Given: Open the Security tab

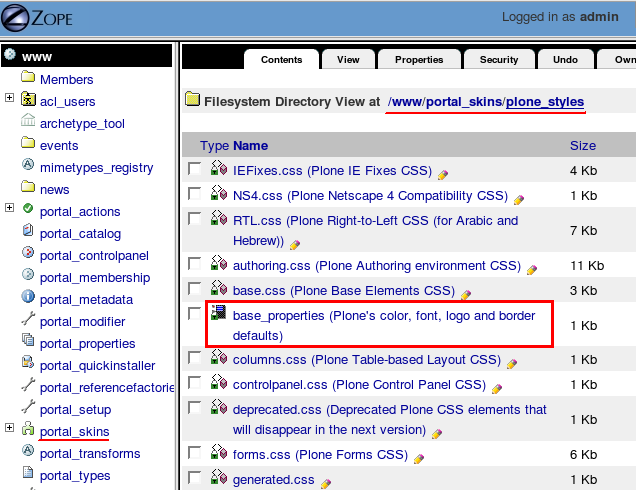Looking at the screenshot, I should point(499,60).
